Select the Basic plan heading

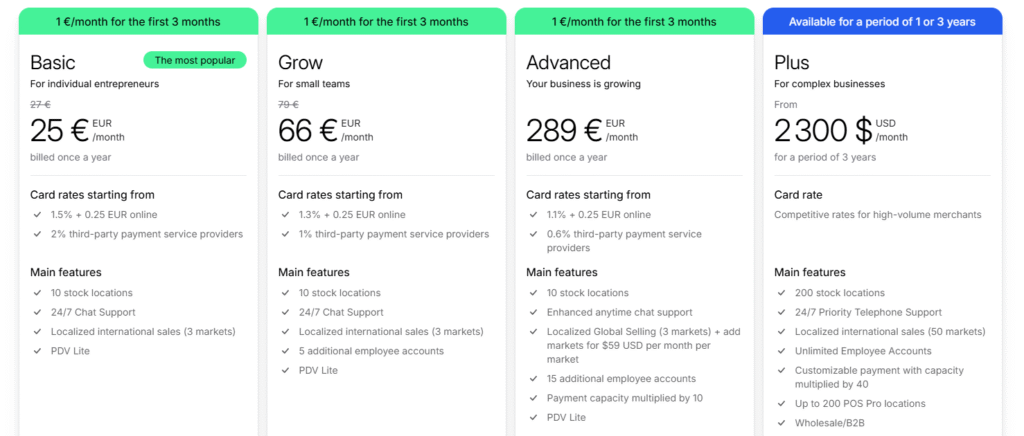click(53, 63)
